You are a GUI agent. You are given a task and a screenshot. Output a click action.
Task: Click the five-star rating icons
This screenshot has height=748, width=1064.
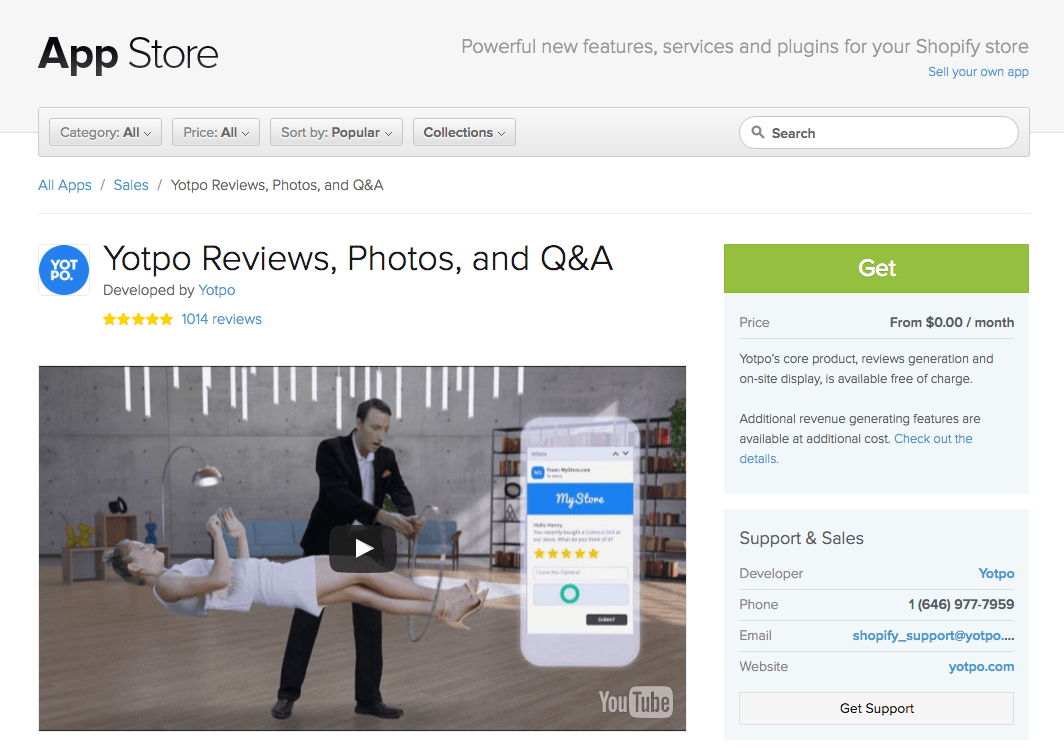click(138, 320)
